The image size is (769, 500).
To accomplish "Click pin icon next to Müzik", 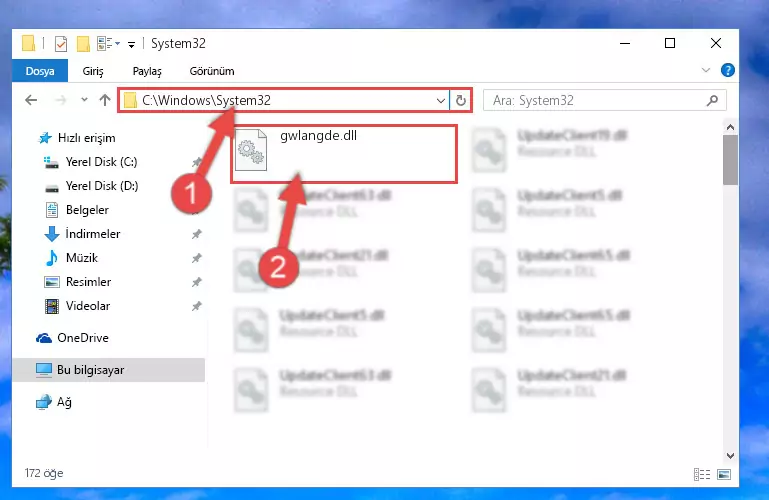I will click(197, 258).
